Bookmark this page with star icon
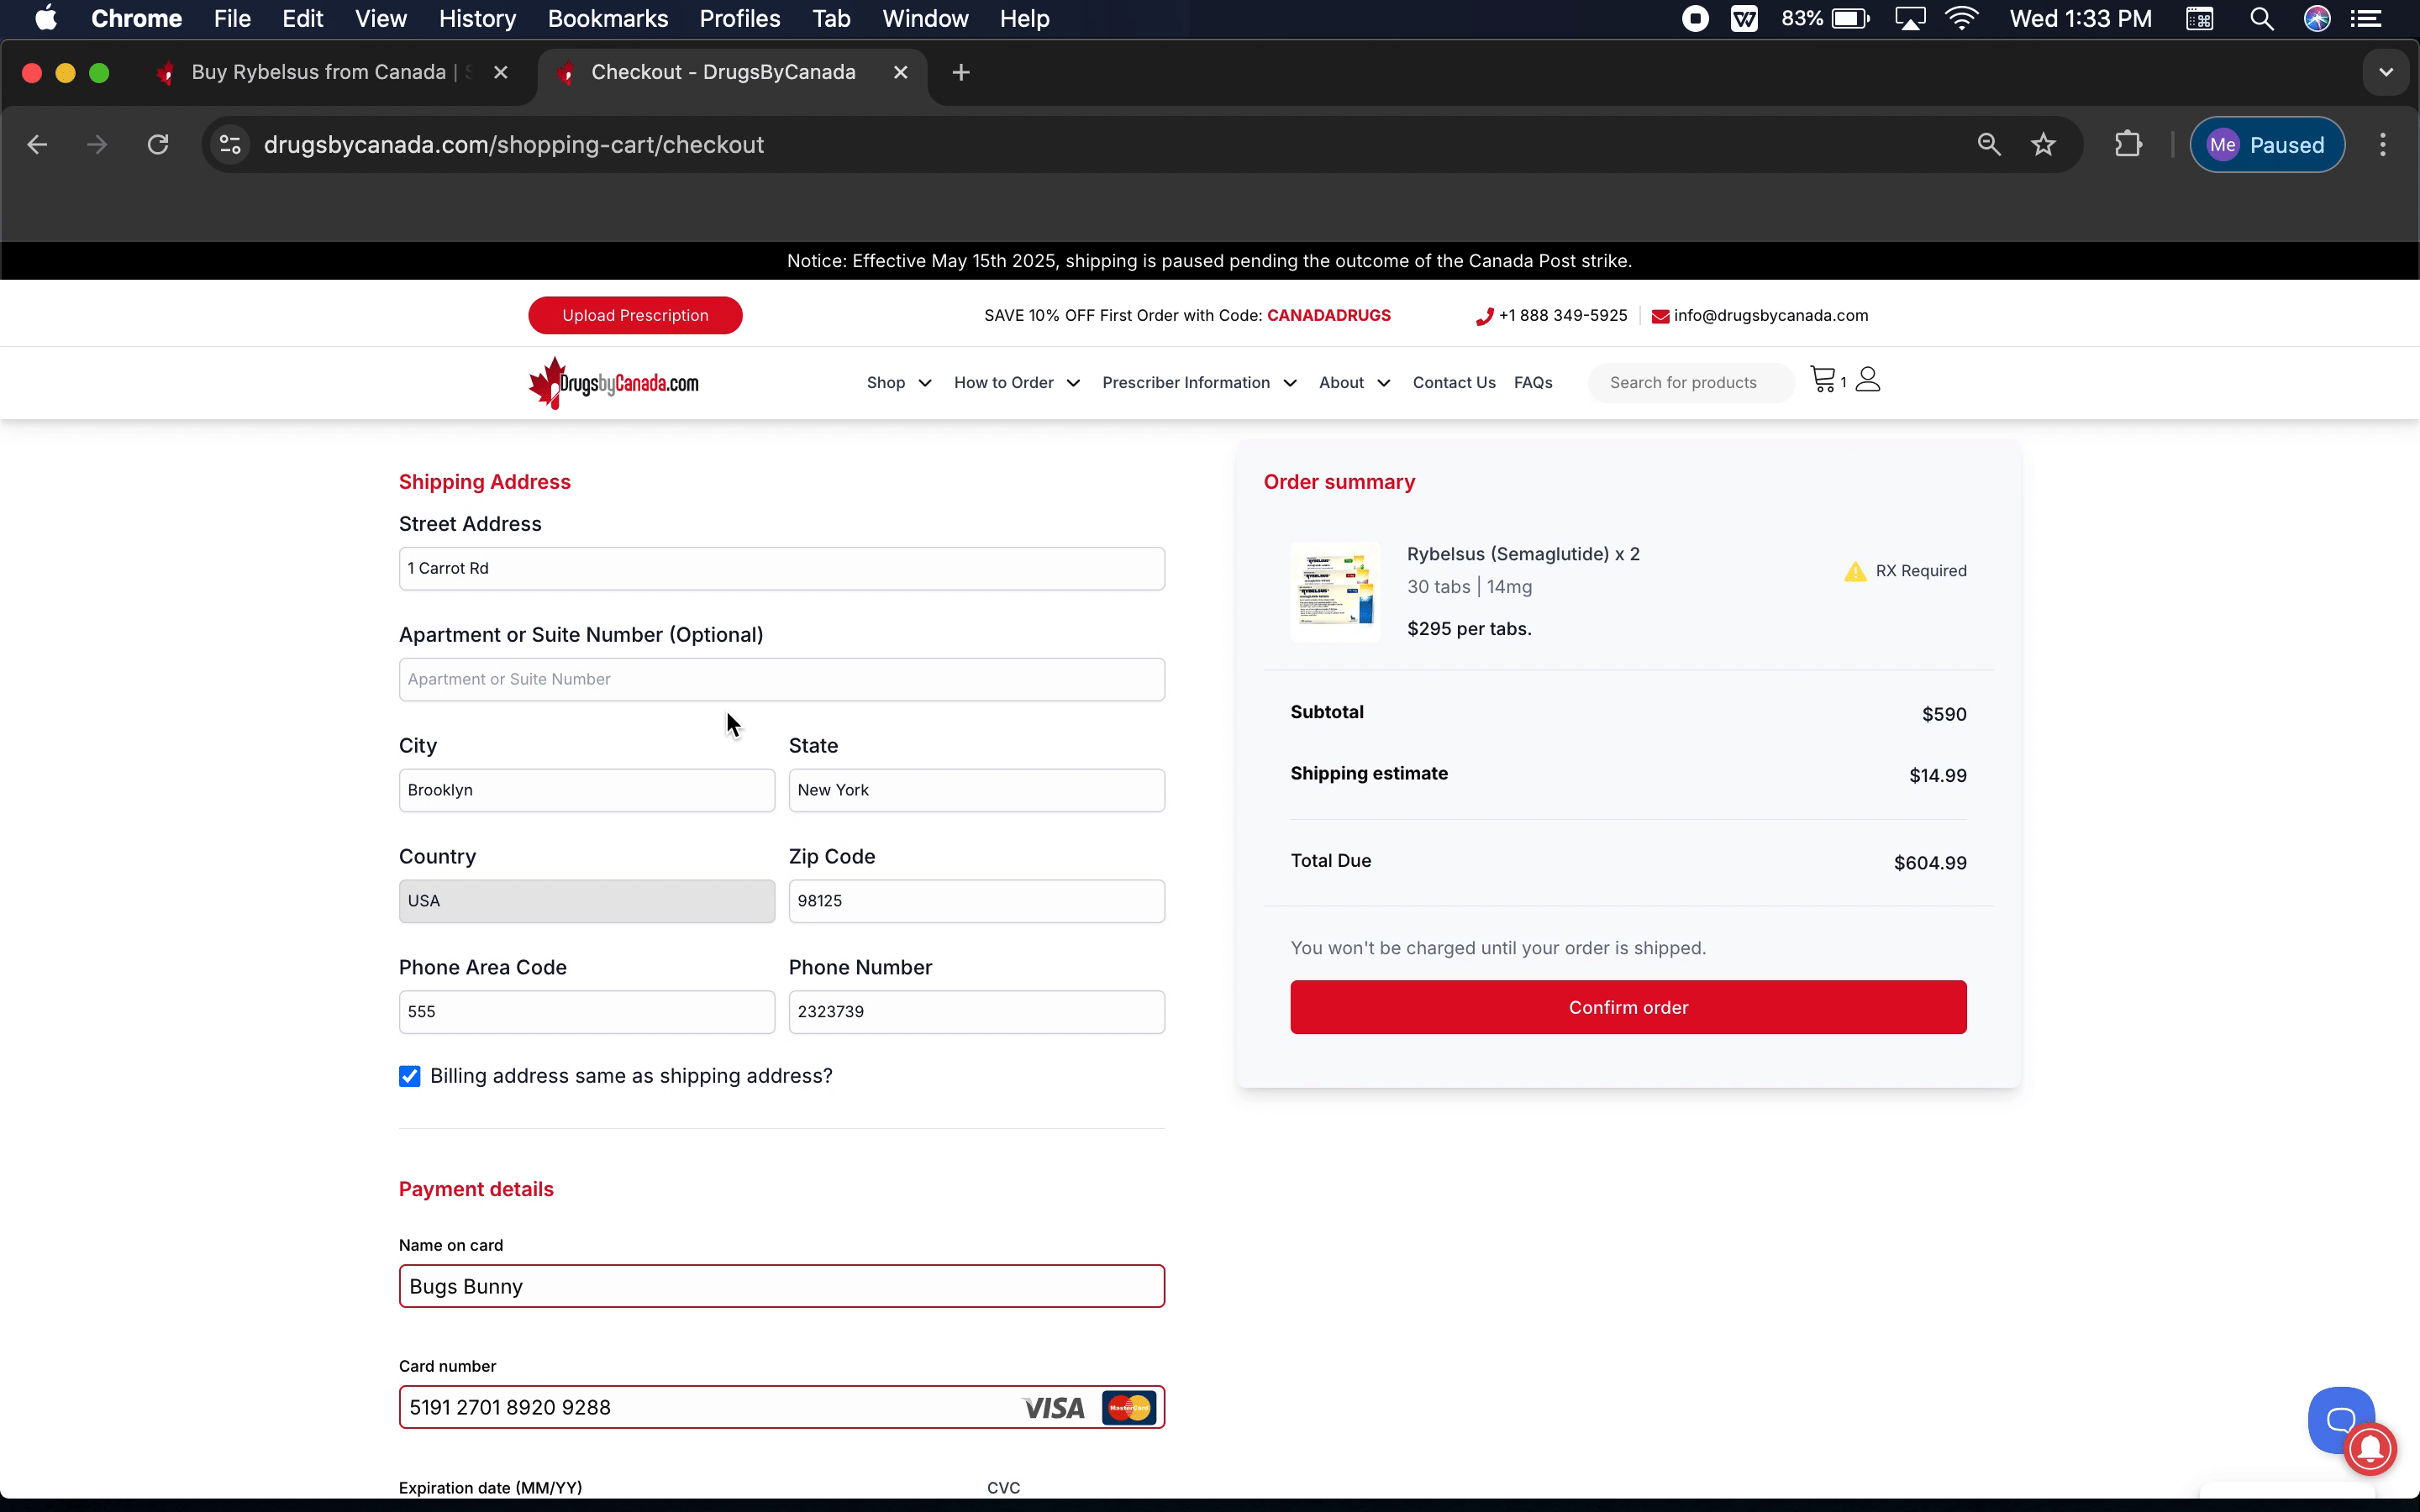2420x1512 pixels. click(2043, 145)
